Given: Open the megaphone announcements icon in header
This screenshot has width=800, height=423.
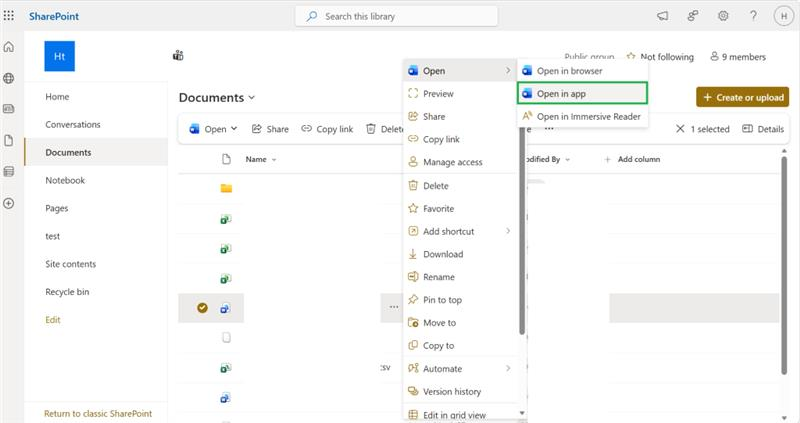Looking at the screenshot, I should click(662, 16).
